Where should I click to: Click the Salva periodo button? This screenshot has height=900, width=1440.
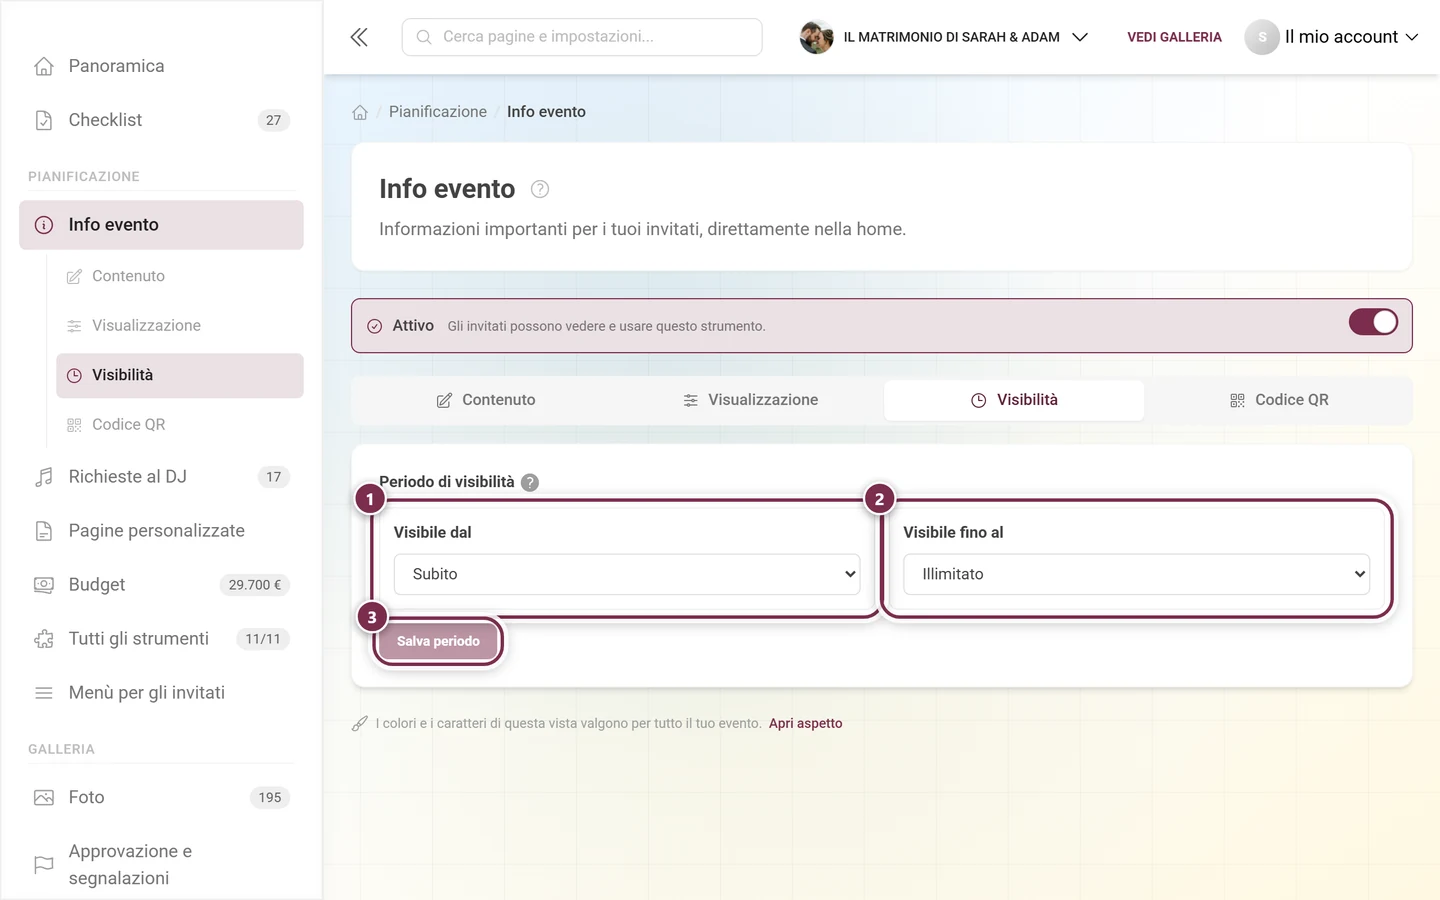click(438, 641)
